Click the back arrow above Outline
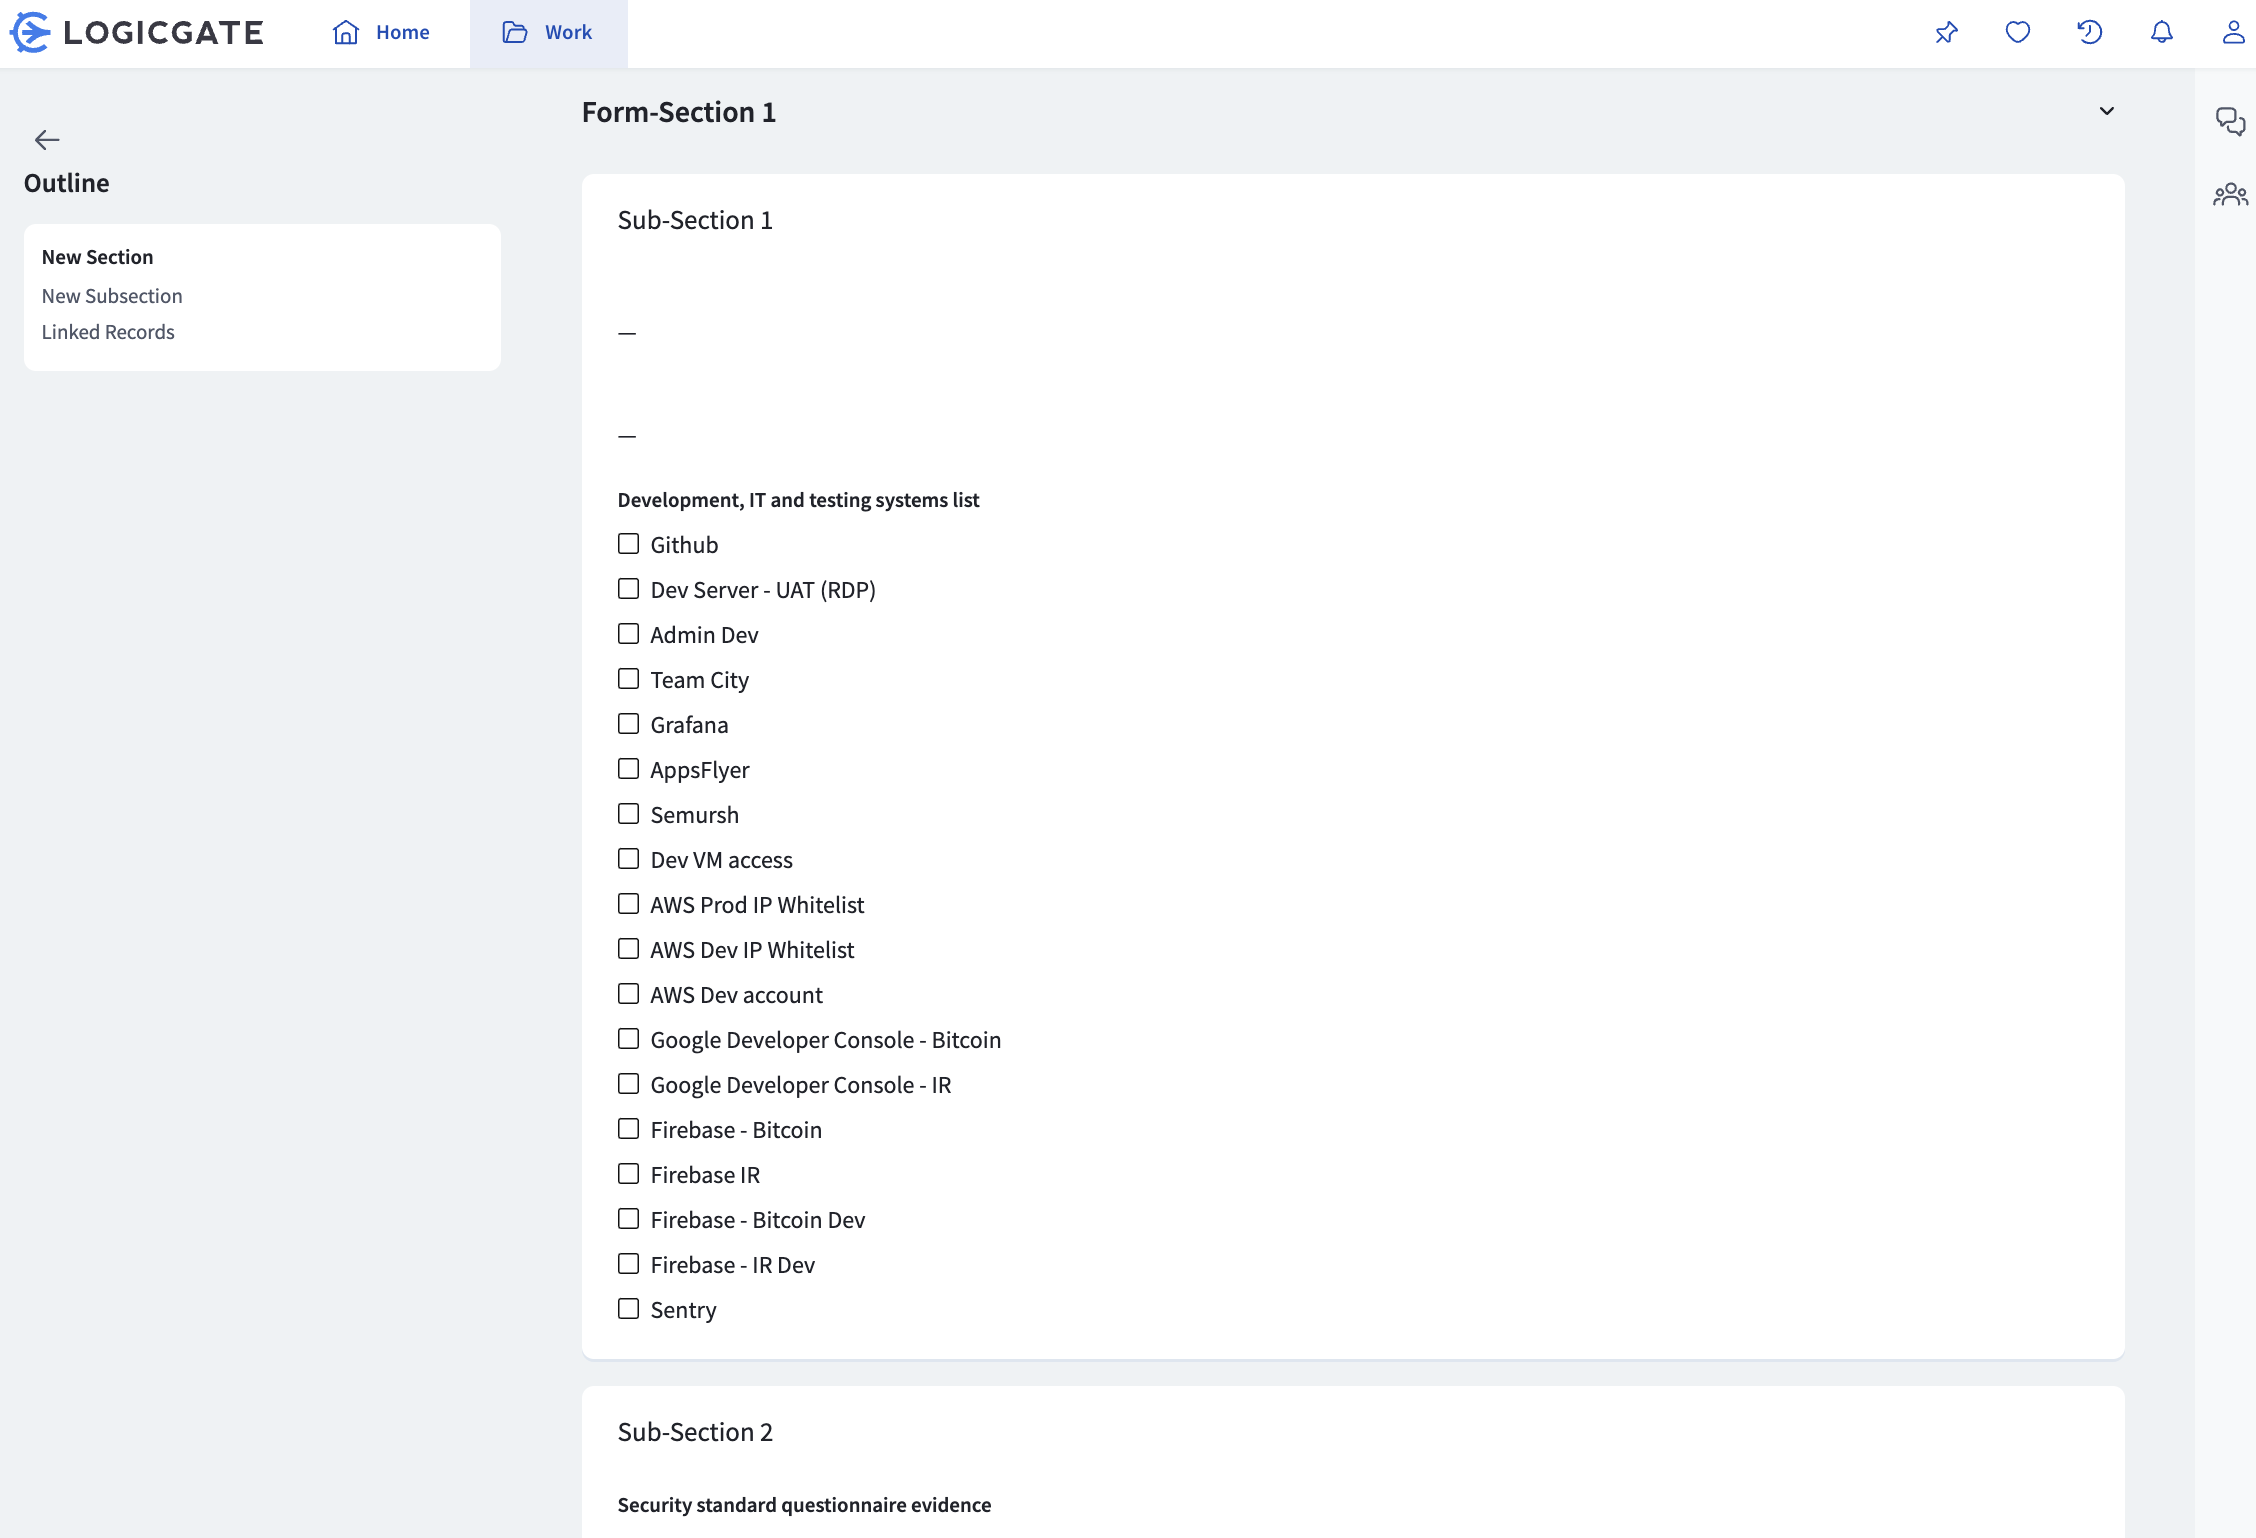 click(47, 140)
